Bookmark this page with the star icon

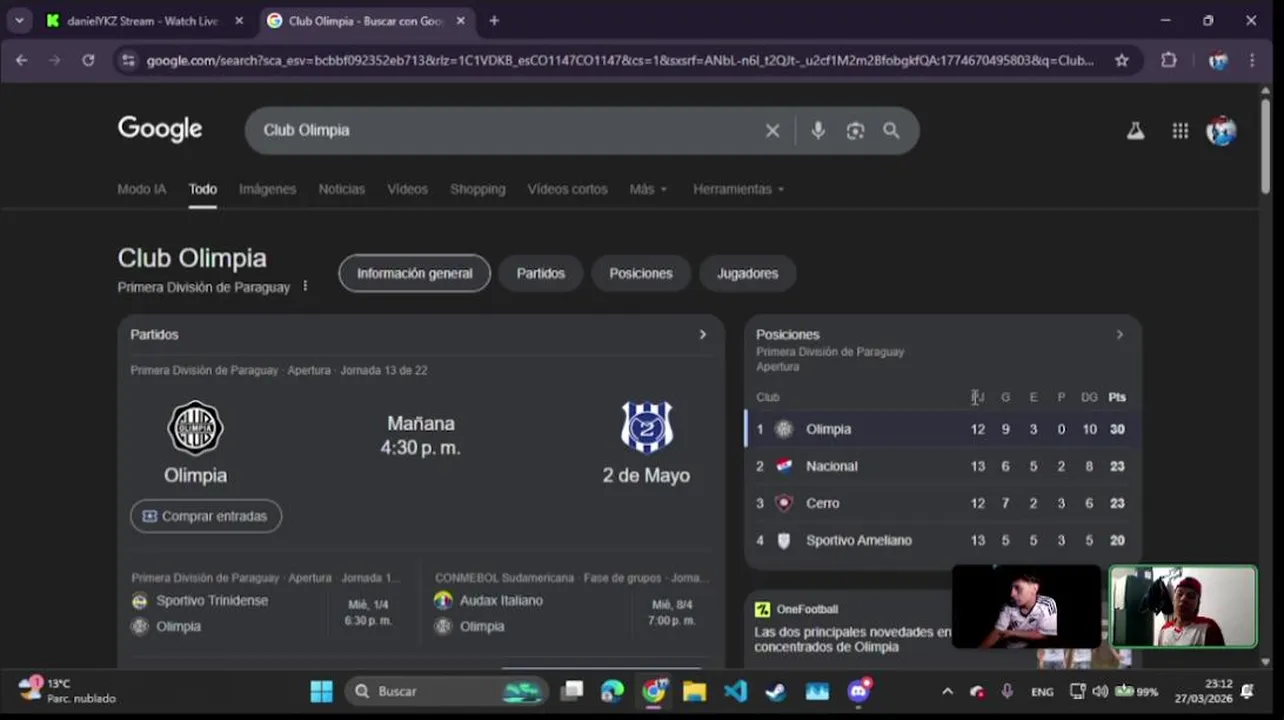(x=1122, y=60)
